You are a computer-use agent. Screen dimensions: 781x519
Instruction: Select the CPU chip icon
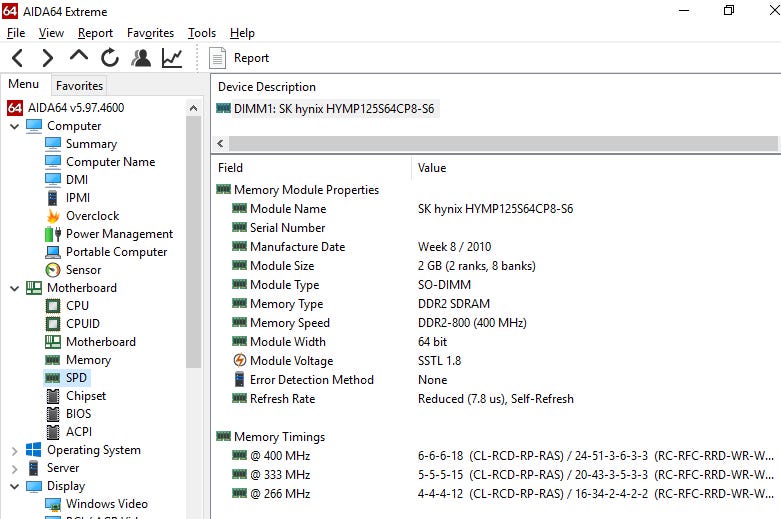pos(53,306)
